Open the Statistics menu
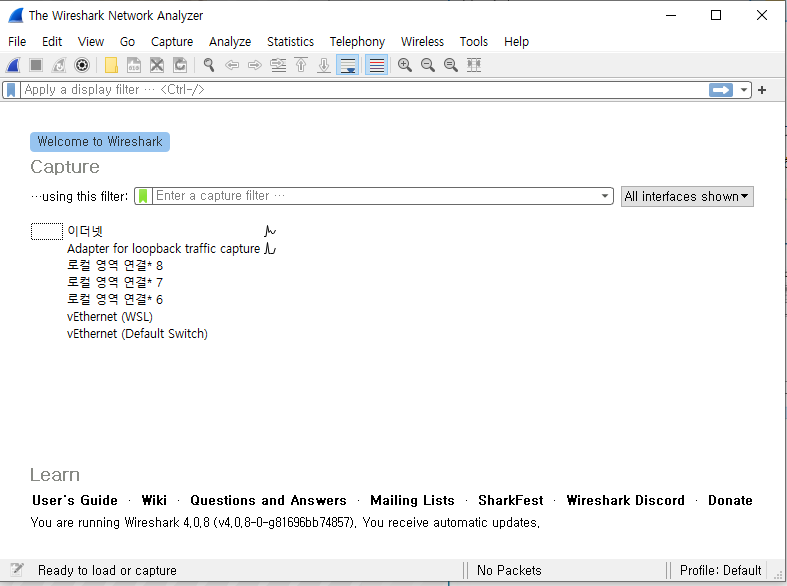This screenshot has width=787, height=586. 290,42
